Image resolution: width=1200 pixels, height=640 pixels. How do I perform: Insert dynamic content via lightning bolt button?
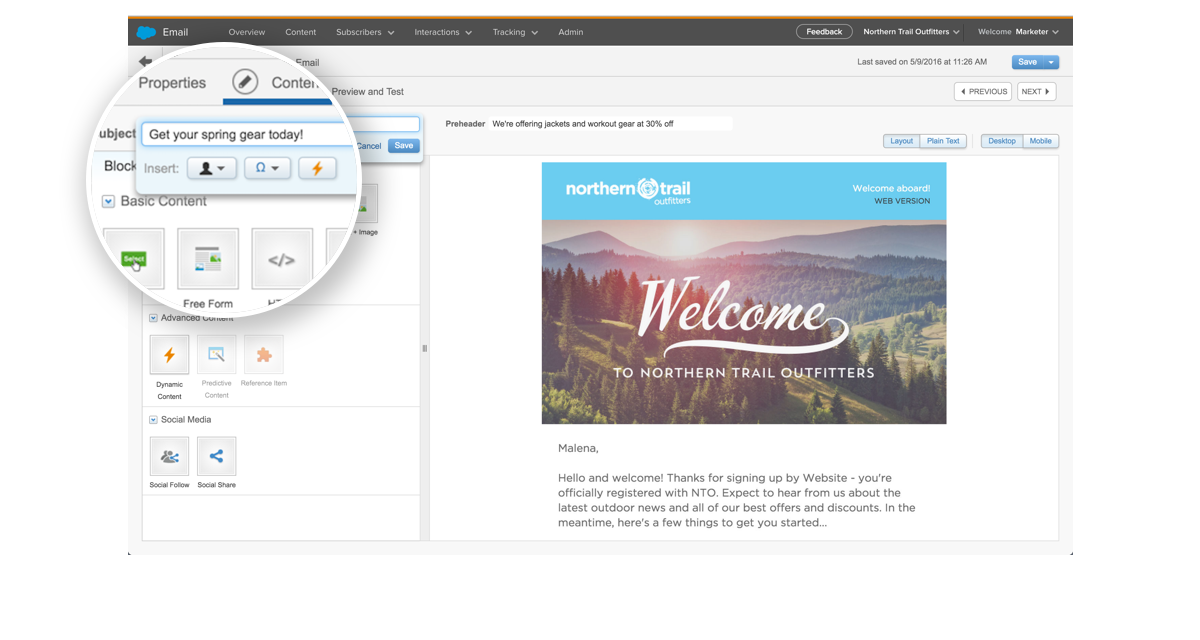[317, 168]
